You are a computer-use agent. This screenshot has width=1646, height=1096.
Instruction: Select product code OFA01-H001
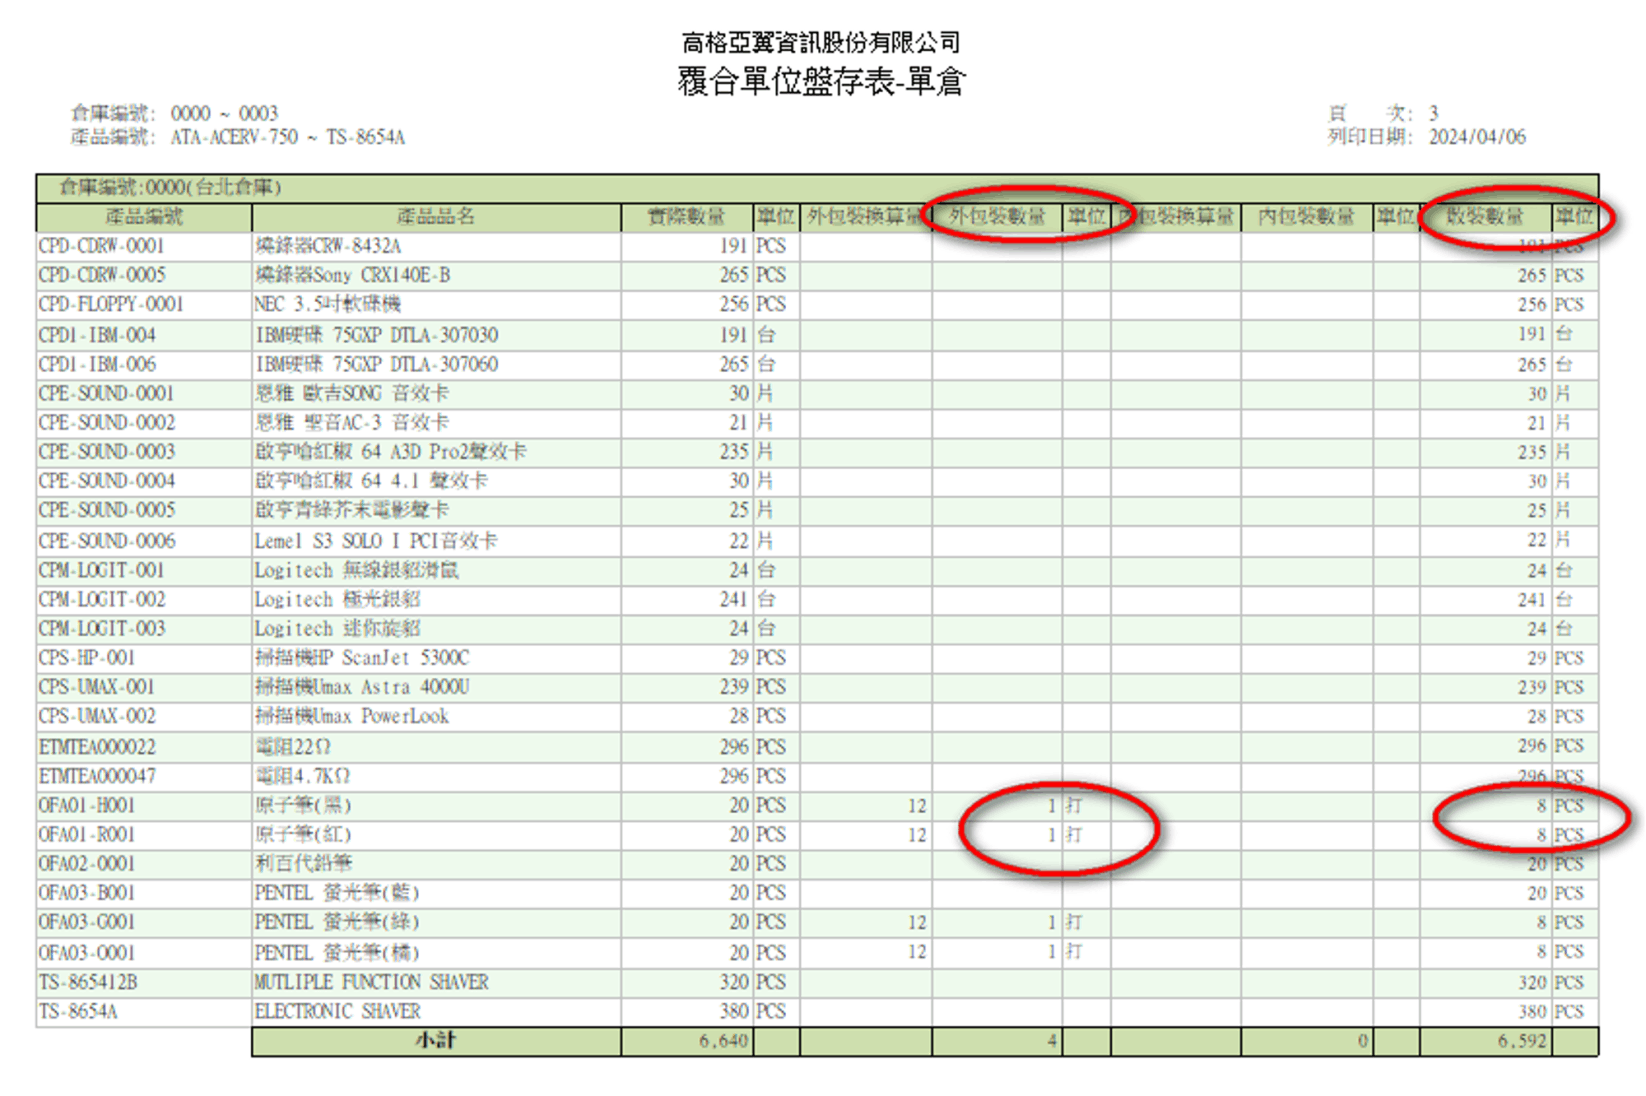point(87,806)
